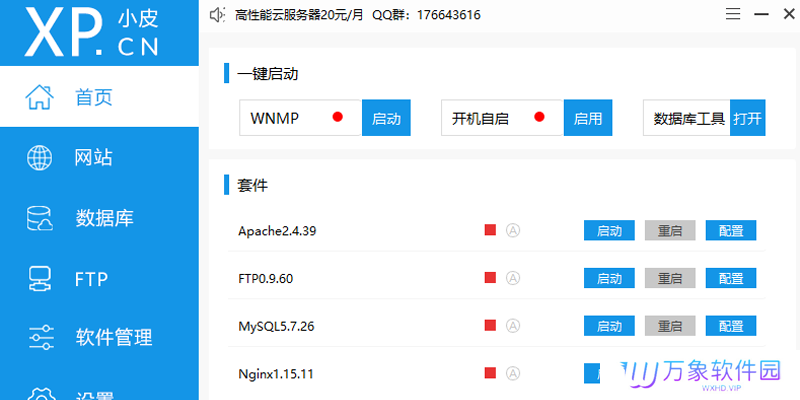Open FTP0.9.60 配置 settings
800x400 pixels.
[731, 278]
